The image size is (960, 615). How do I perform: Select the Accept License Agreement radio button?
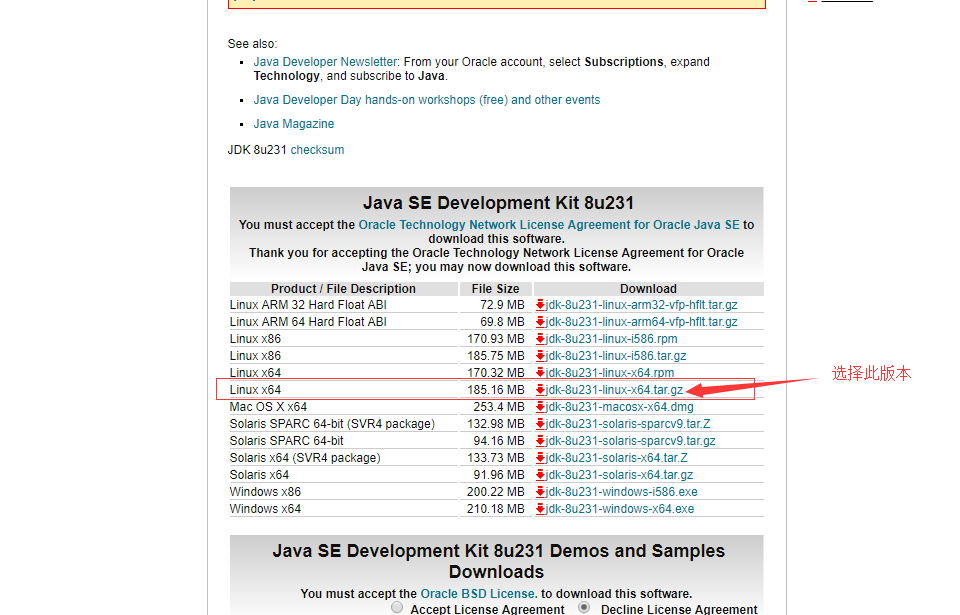click(397, 607)
